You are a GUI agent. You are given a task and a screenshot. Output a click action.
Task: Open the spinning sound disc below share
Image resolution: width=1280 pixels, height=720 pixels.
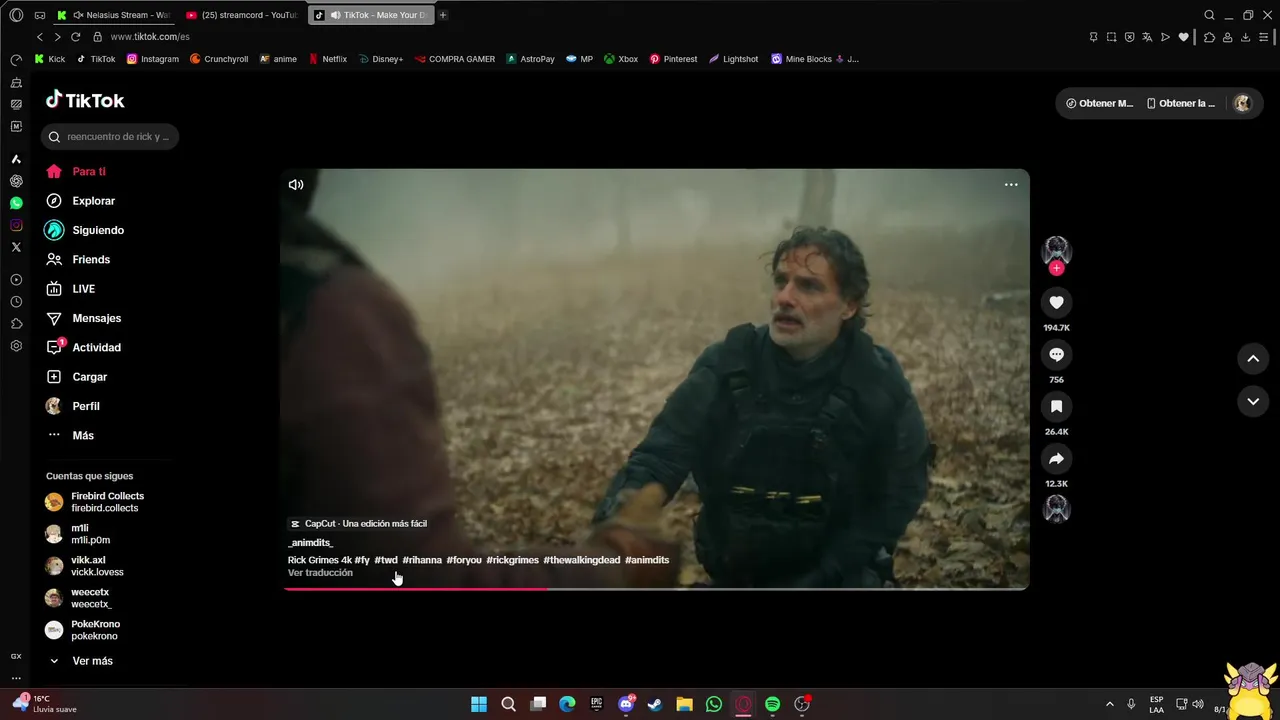(1056, 509)
